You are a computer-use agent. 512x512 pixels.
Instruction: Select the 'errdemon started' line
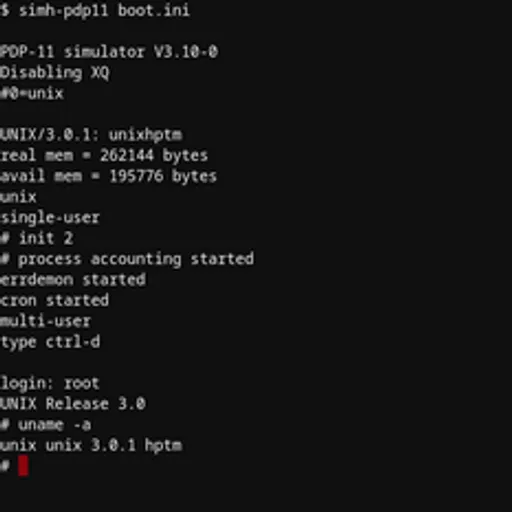[73, 280]
